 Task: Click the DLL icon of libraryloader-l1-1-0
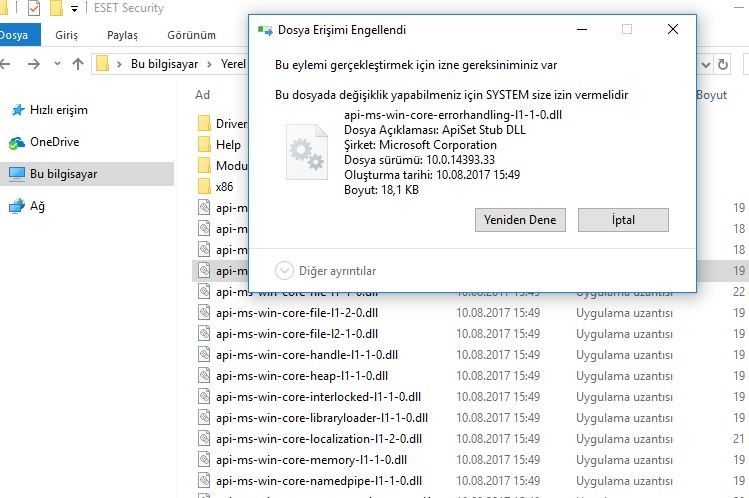click(204, 417)
